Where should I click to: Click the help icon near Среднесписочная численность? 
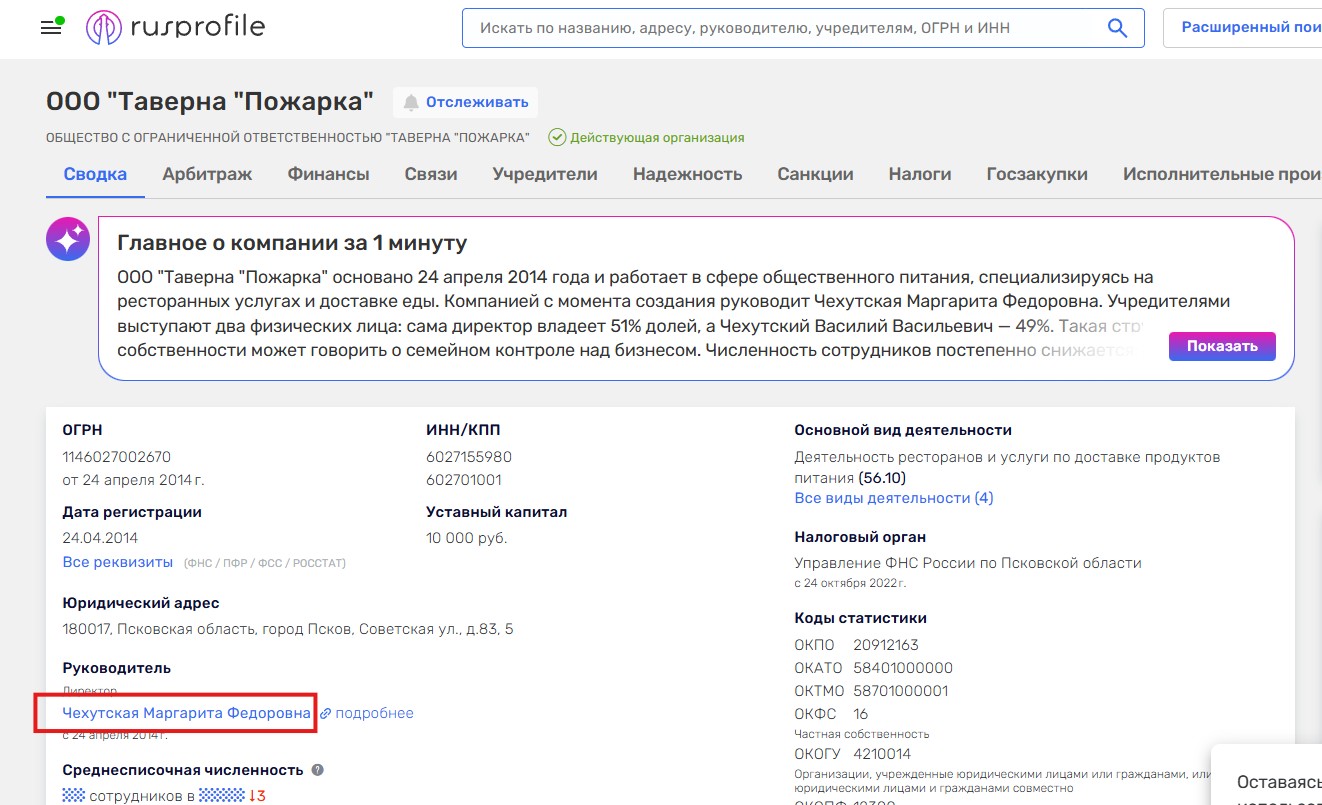click(318, 770)
